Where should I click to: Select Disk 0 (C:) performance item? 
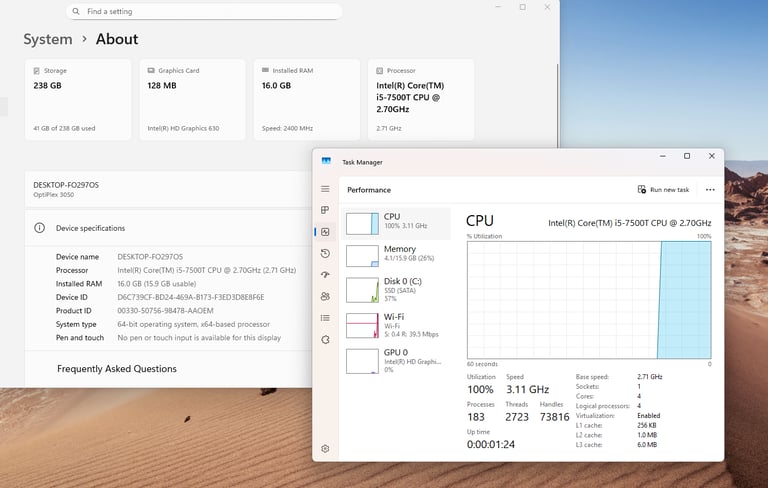396,290
